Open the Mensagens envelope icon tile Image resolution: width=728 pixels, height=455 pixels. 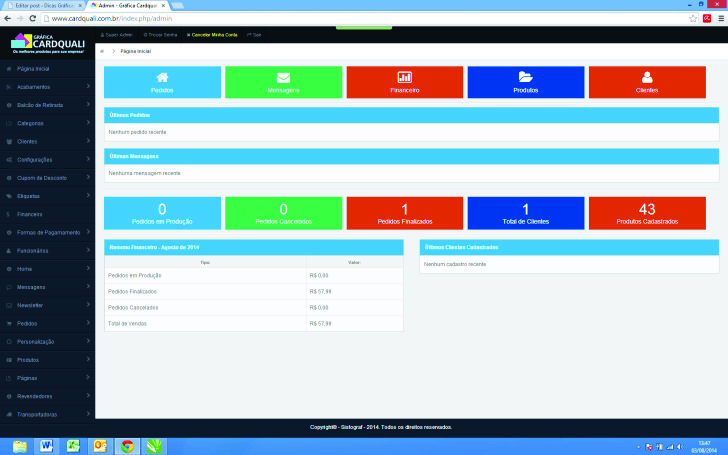(x=283, y=82)
